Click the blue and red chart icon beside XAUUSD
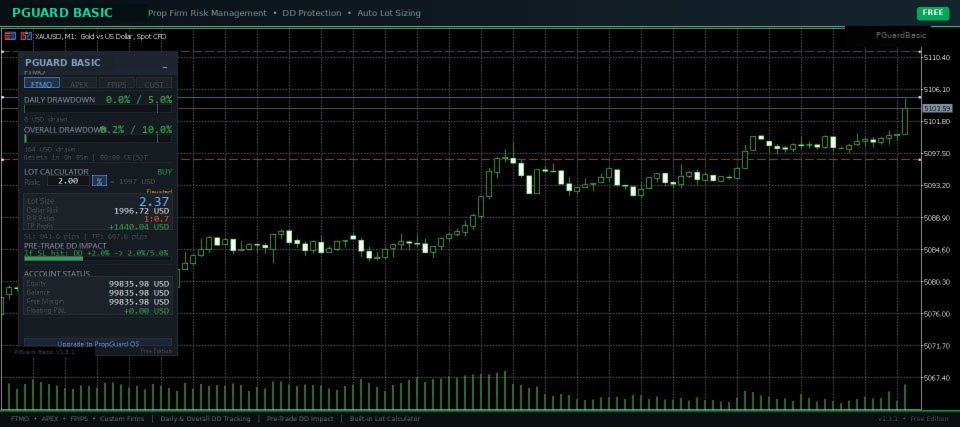Image resolution: width=960 pixels, height=427 pixels. coord(26,36)
